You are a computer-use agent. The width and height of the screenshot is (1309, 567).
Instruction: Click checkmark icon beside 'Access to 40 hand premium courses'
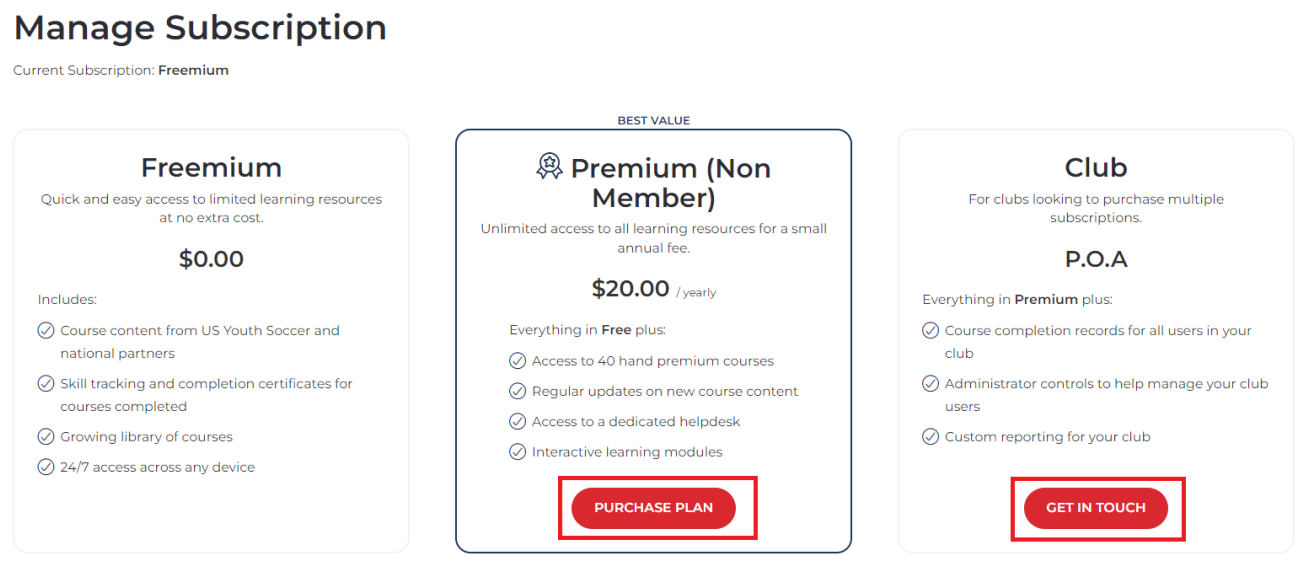517,361
